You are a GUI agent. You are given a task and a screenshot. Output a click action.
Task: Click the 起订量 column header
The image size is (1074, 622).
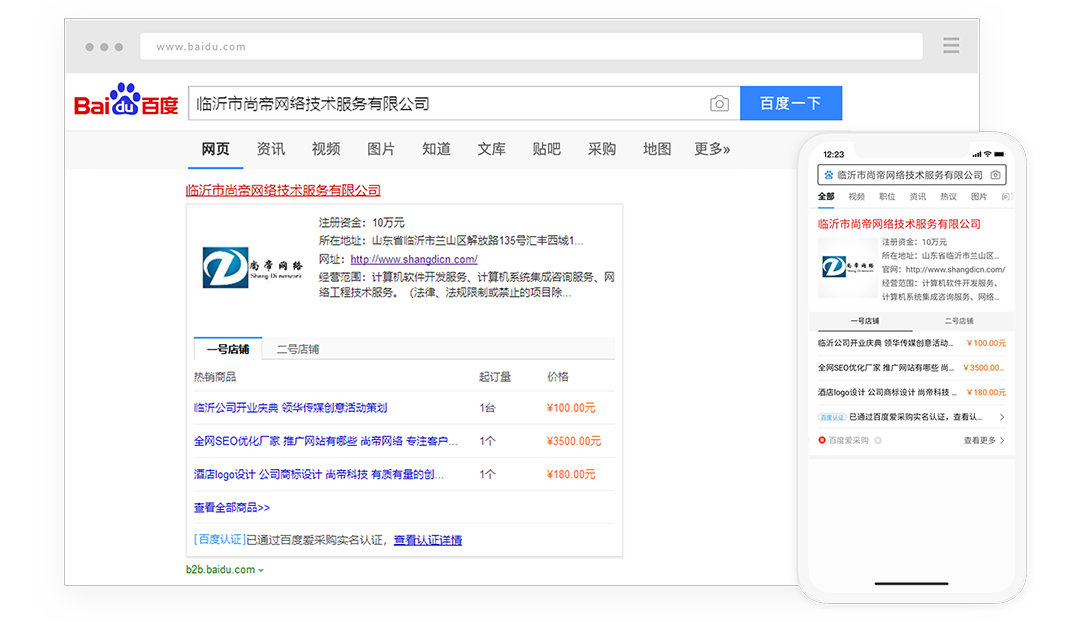(x=495, y=377)
